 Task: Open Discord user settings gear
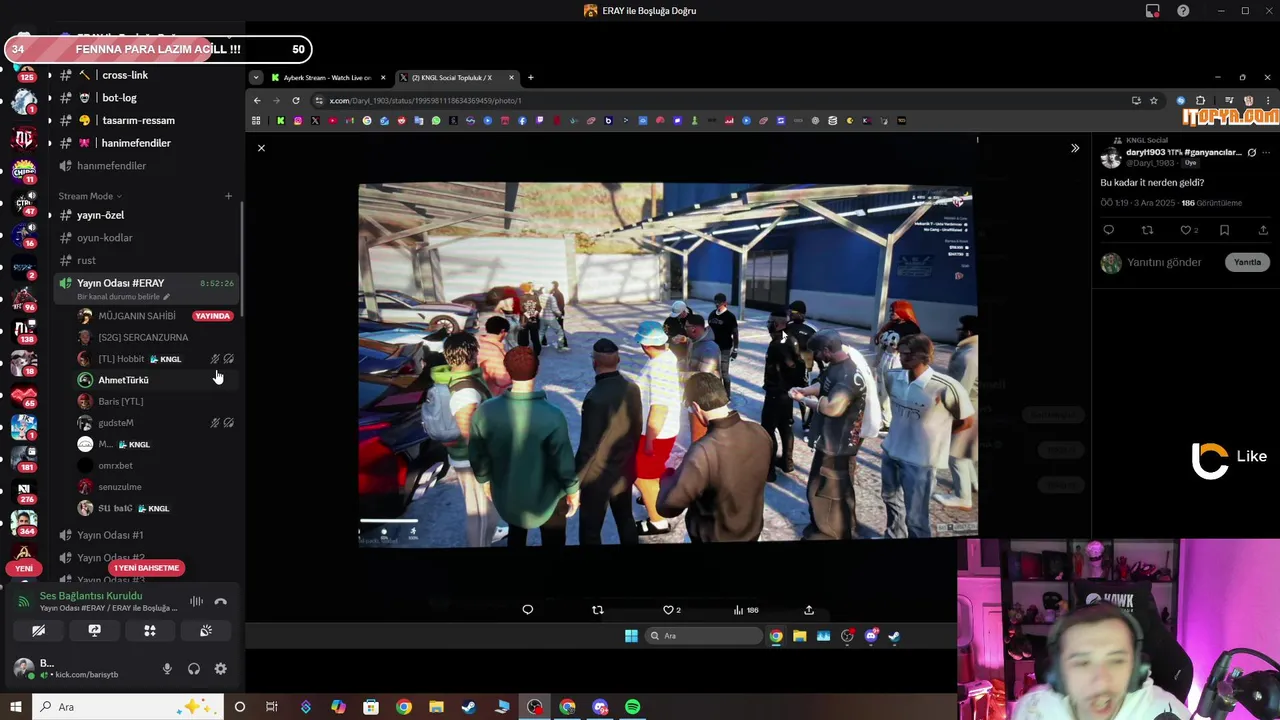(x=221, y=669)
